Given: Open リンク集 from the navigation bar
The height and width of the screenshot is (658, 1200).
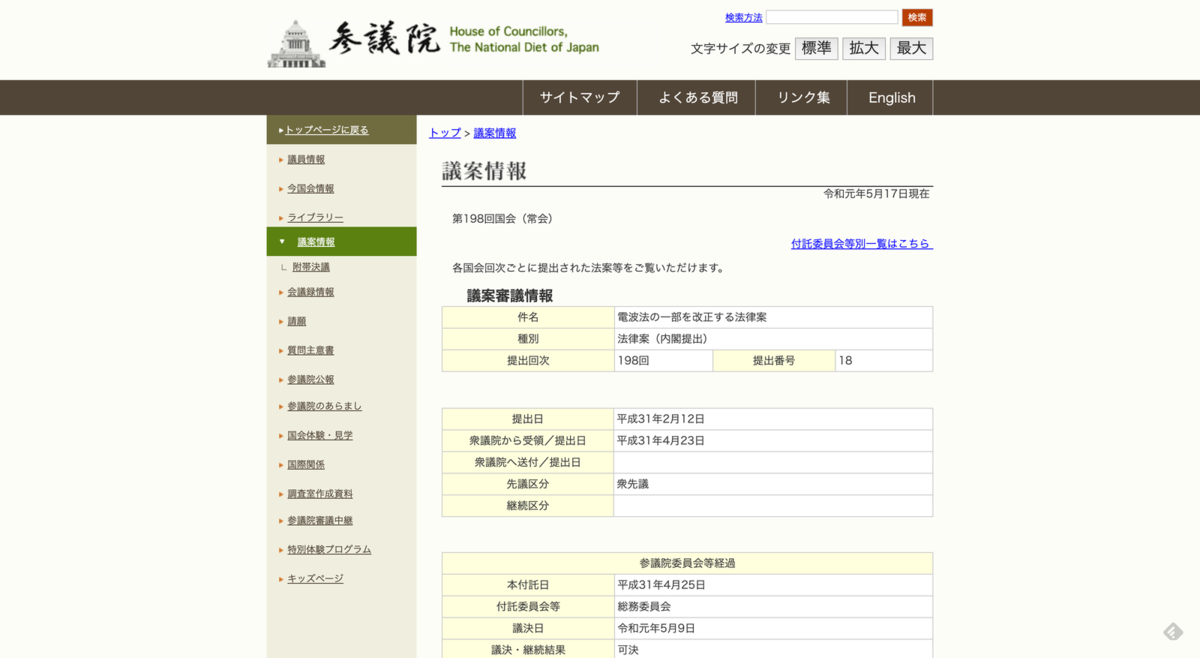Looking at the screenshot, I should [803, 98].
